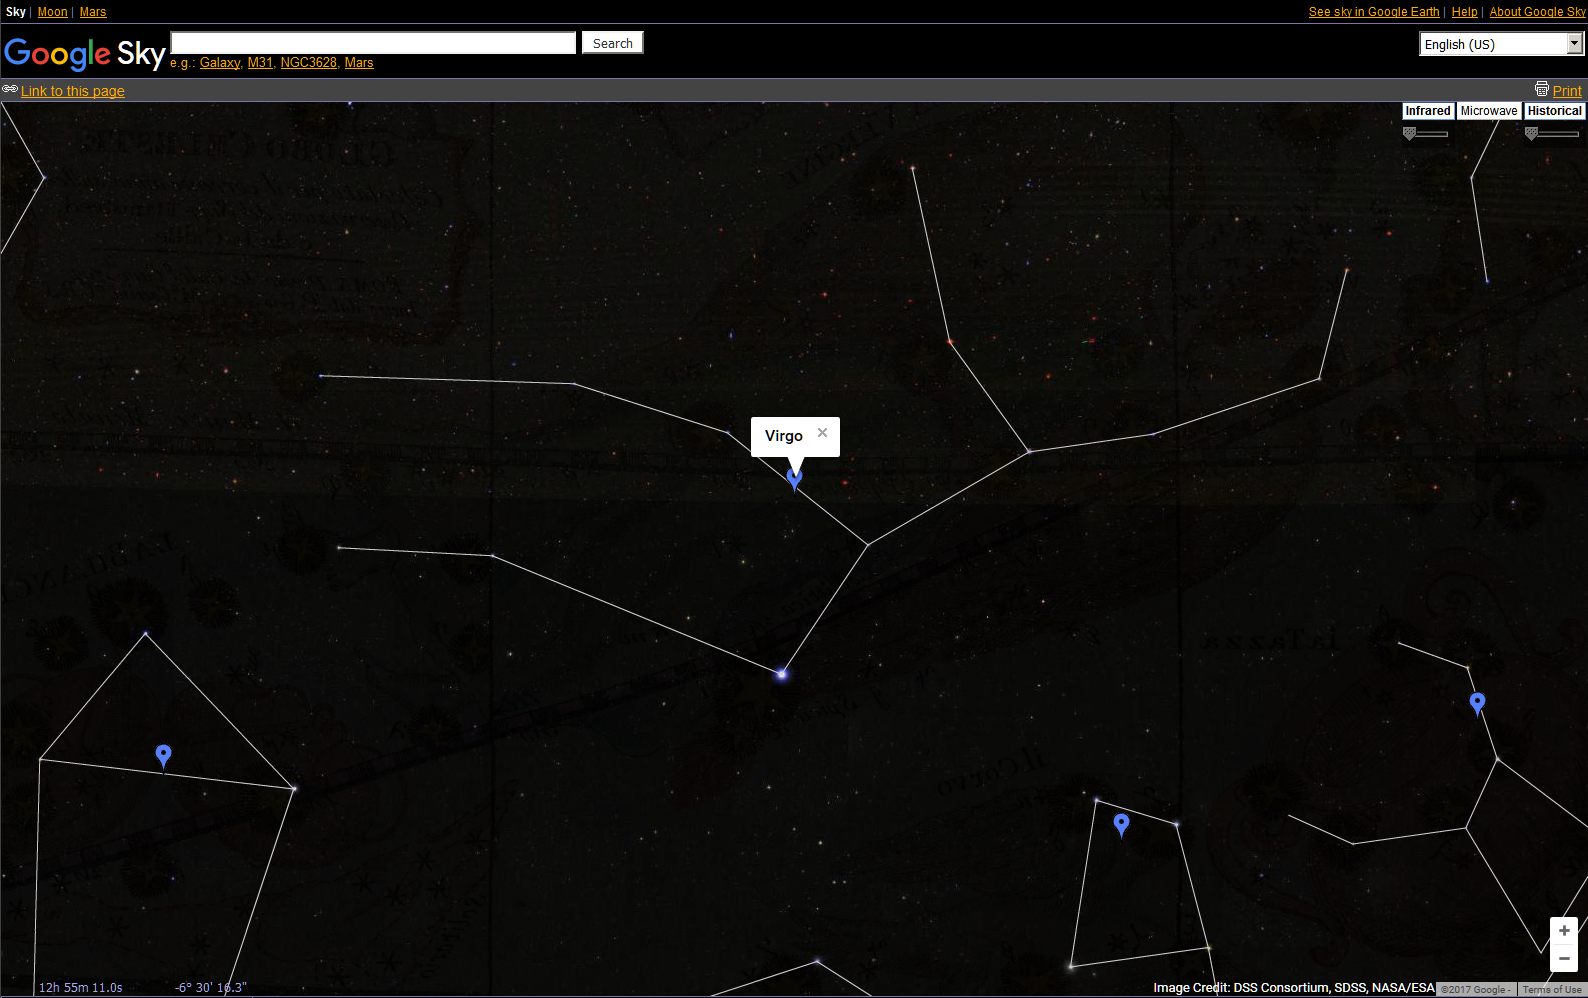Open See sky in Google Earth
The width and height of the screenshot is (1588, 998).
tap(1374, 12)
